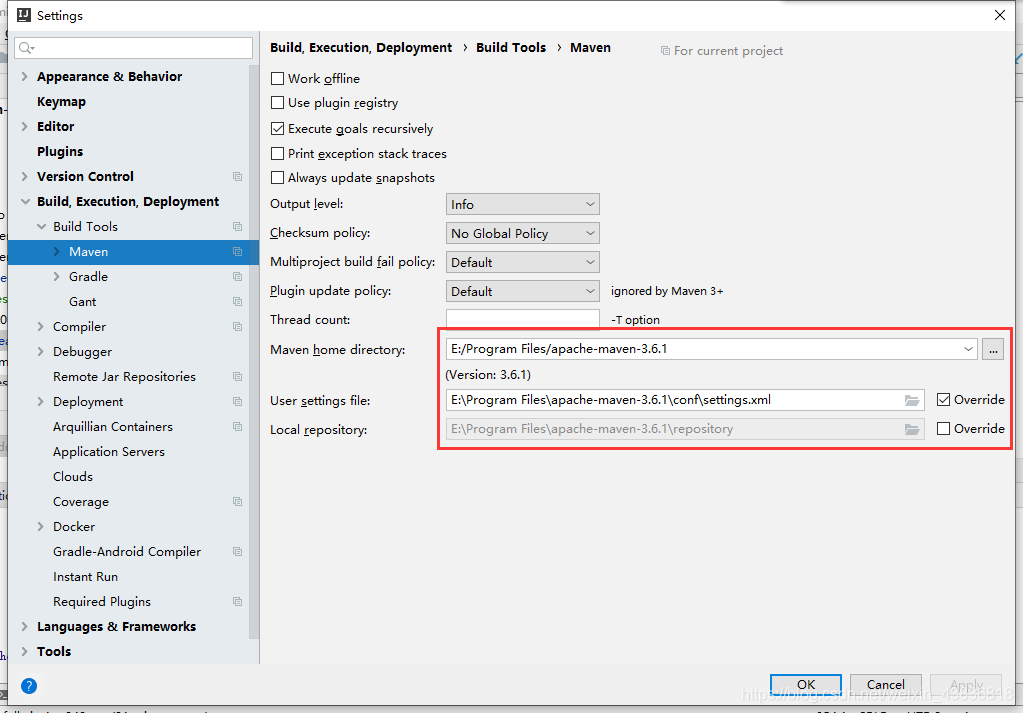Viewport: 1023px width, 713px height.
Task: Expand the Tools tree node
Action: [25, 652]
